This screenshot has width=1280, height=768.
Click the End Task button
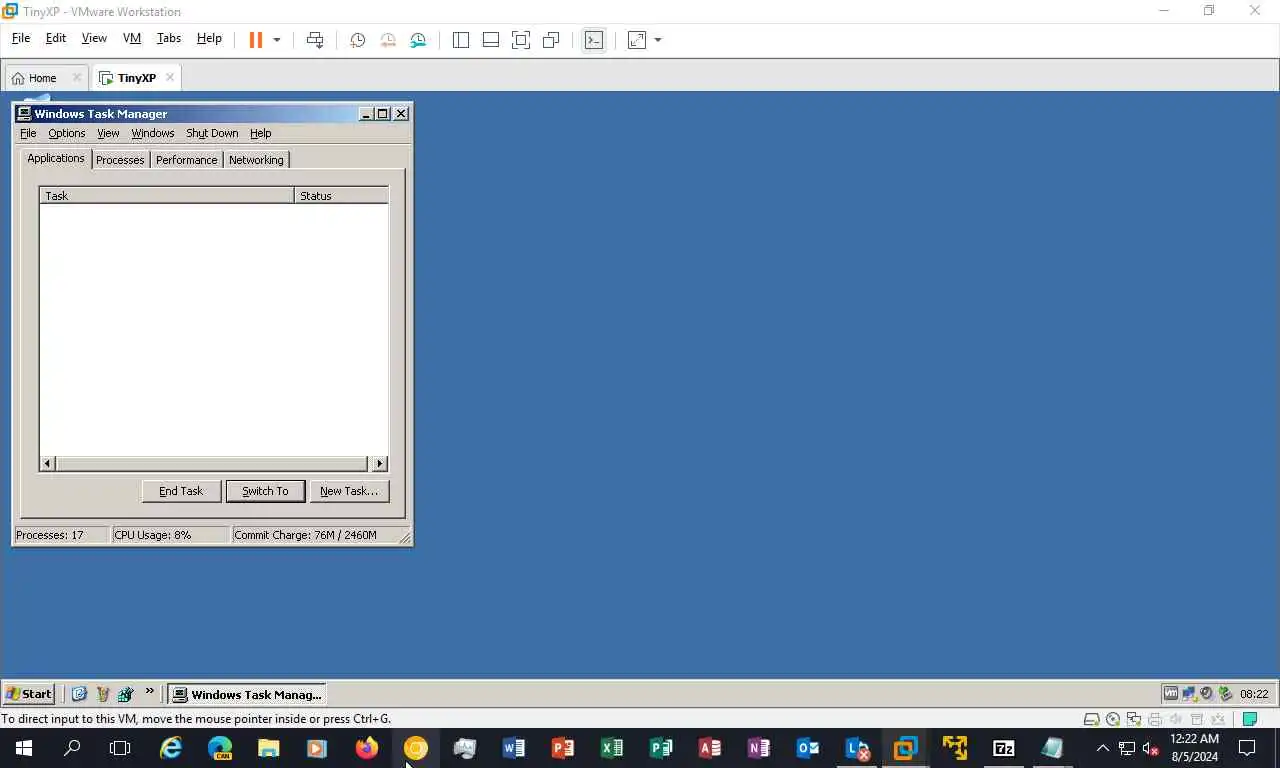coord(181,491)
